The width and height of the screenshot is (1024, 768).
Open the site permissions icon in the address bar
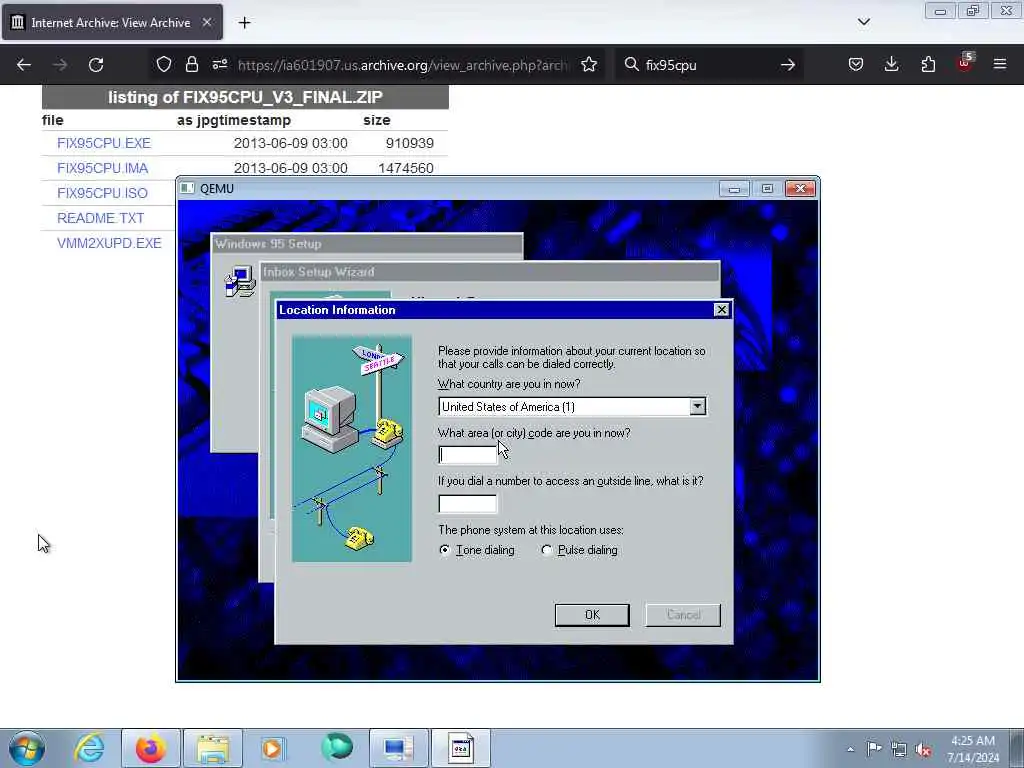click(219, 64)
